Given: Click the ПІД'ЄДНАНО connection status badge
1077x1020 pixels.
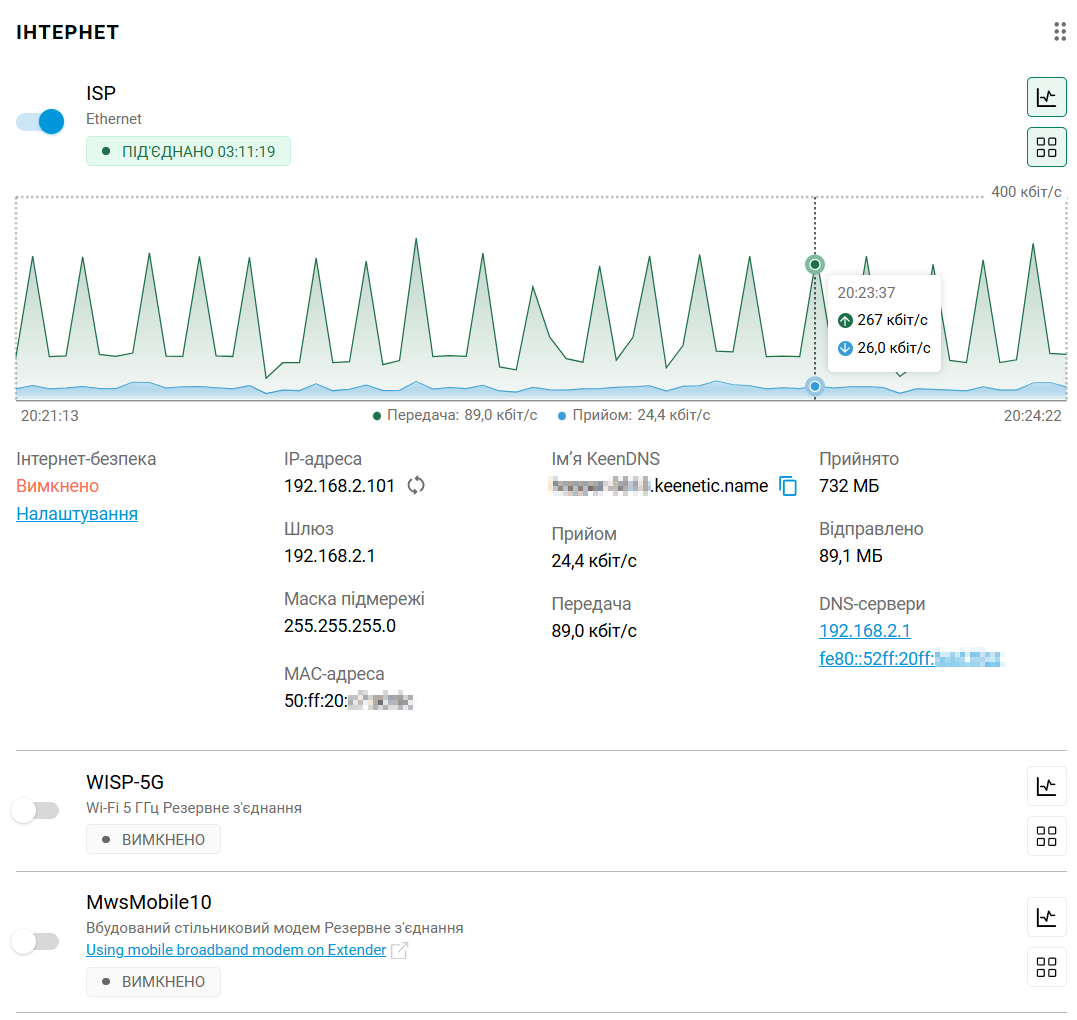Looking at the screenshot, I should 188,151.
